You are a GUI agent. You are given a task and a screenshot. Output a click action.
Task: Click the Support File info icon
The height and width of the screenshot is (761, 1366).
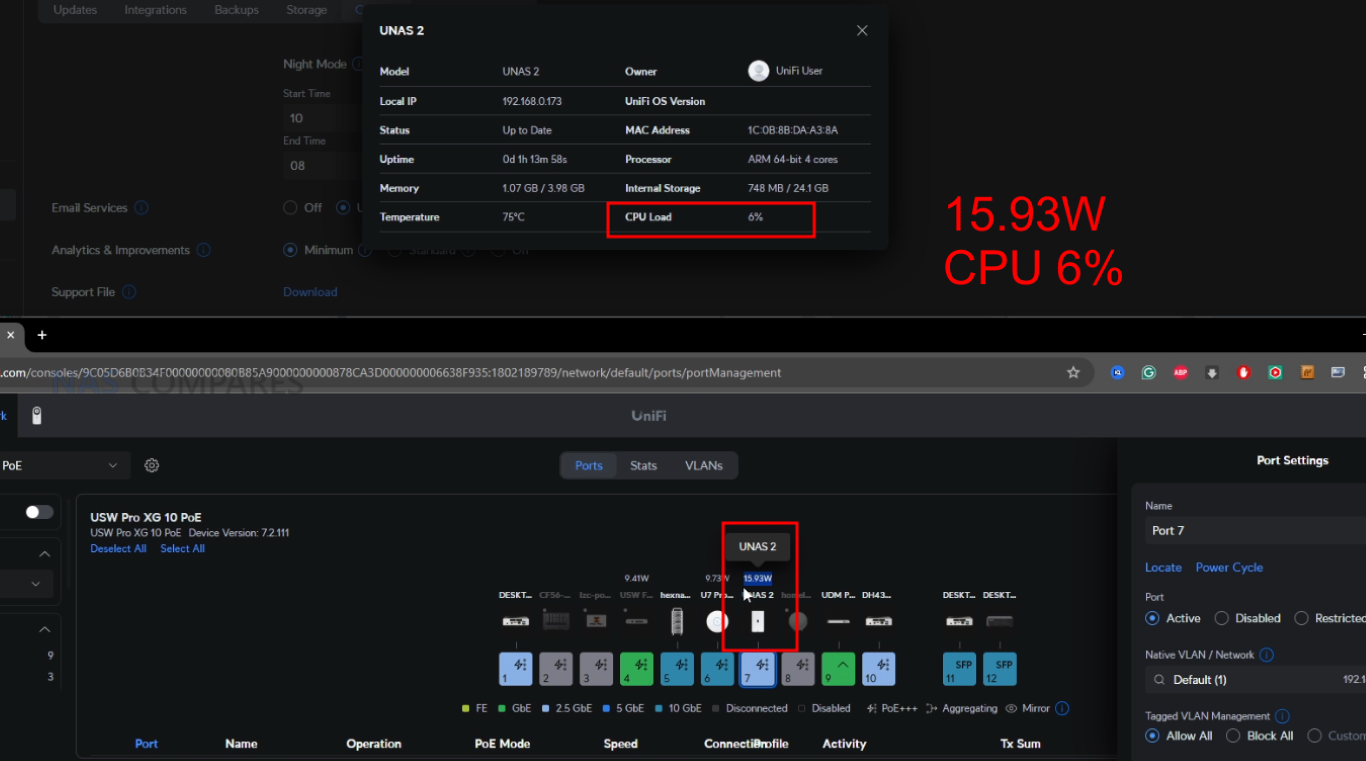[129, 292]
